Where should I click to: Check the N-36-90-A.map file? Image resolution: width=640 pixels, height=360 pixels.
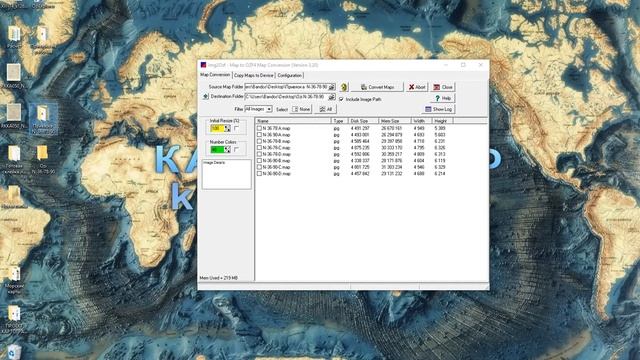click(x=259, y=135)
